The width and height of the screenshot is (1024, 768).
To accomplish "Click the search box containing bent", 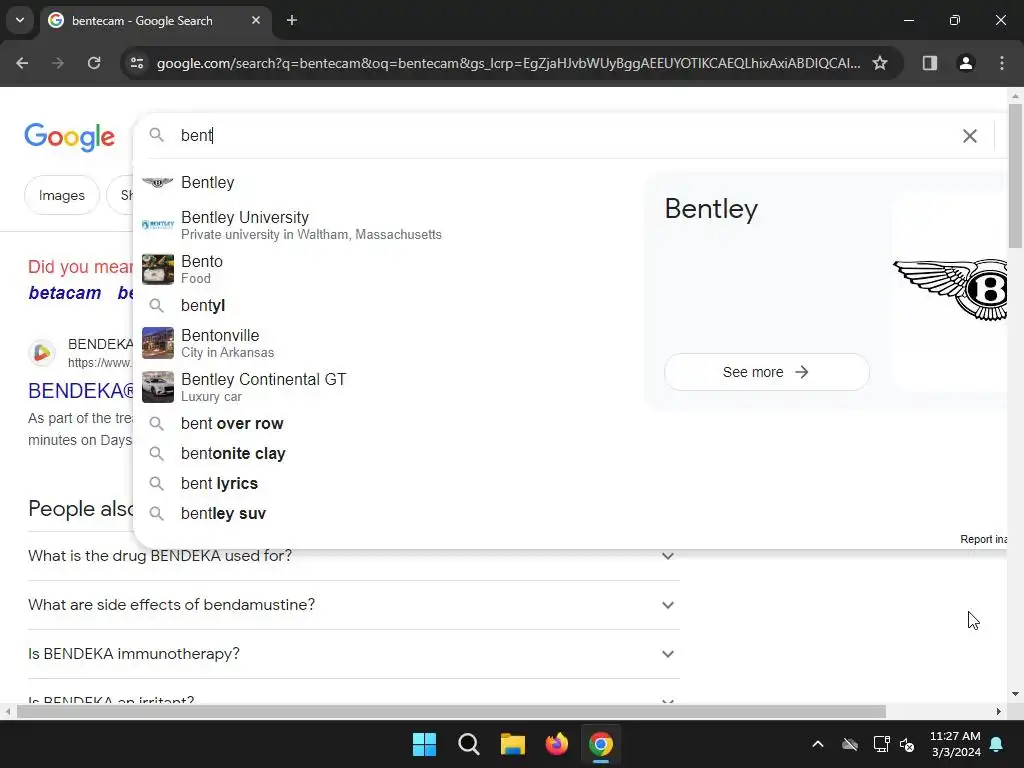I will (562, 135).
